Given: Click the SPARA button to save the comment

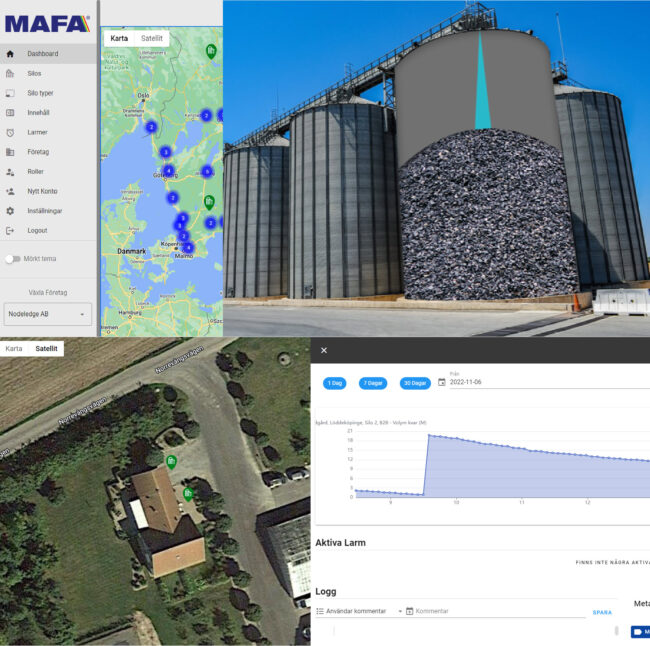Looking at the screenshot, I should point(602,612).
